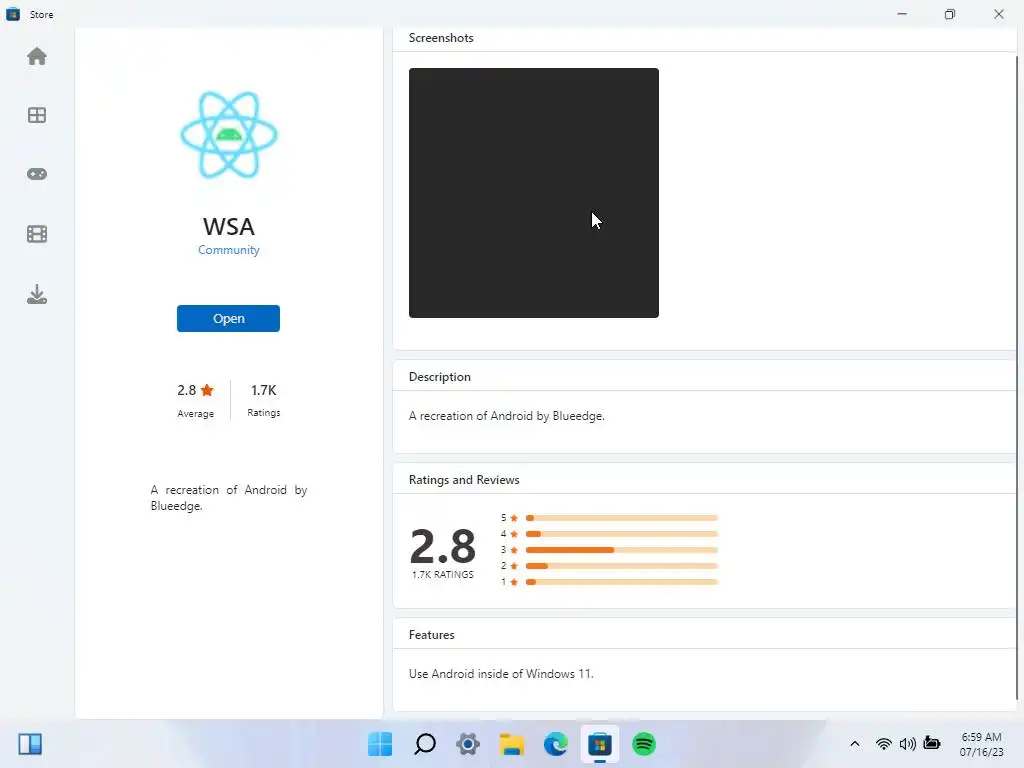This screenshot has width=1024, height=768.
Task: Open the Apps section in sidebar
Action: (x=37, y=115)
